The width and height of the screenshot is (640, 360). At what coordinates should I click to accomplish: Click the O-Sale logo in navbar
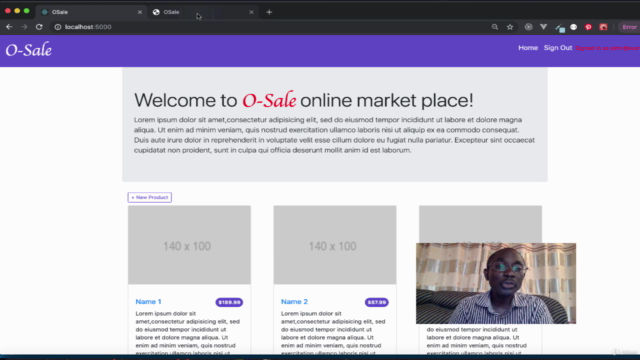point(29,50)
